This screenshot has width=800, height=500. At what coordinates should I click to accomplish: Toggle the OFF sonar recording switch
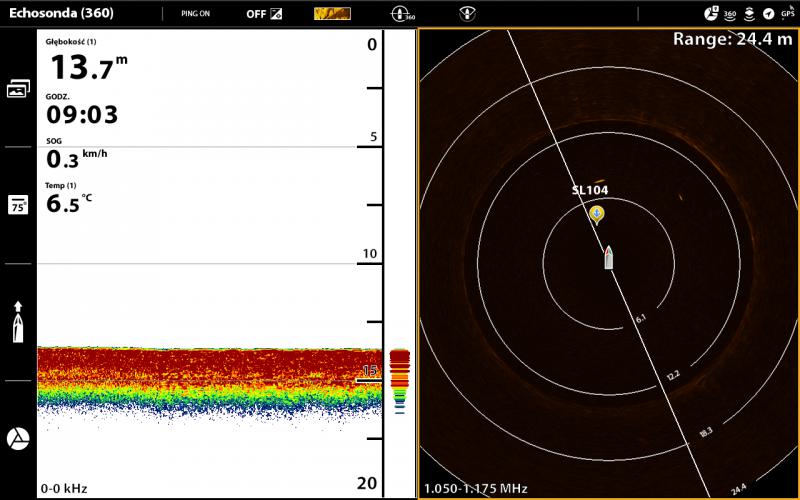264,14
